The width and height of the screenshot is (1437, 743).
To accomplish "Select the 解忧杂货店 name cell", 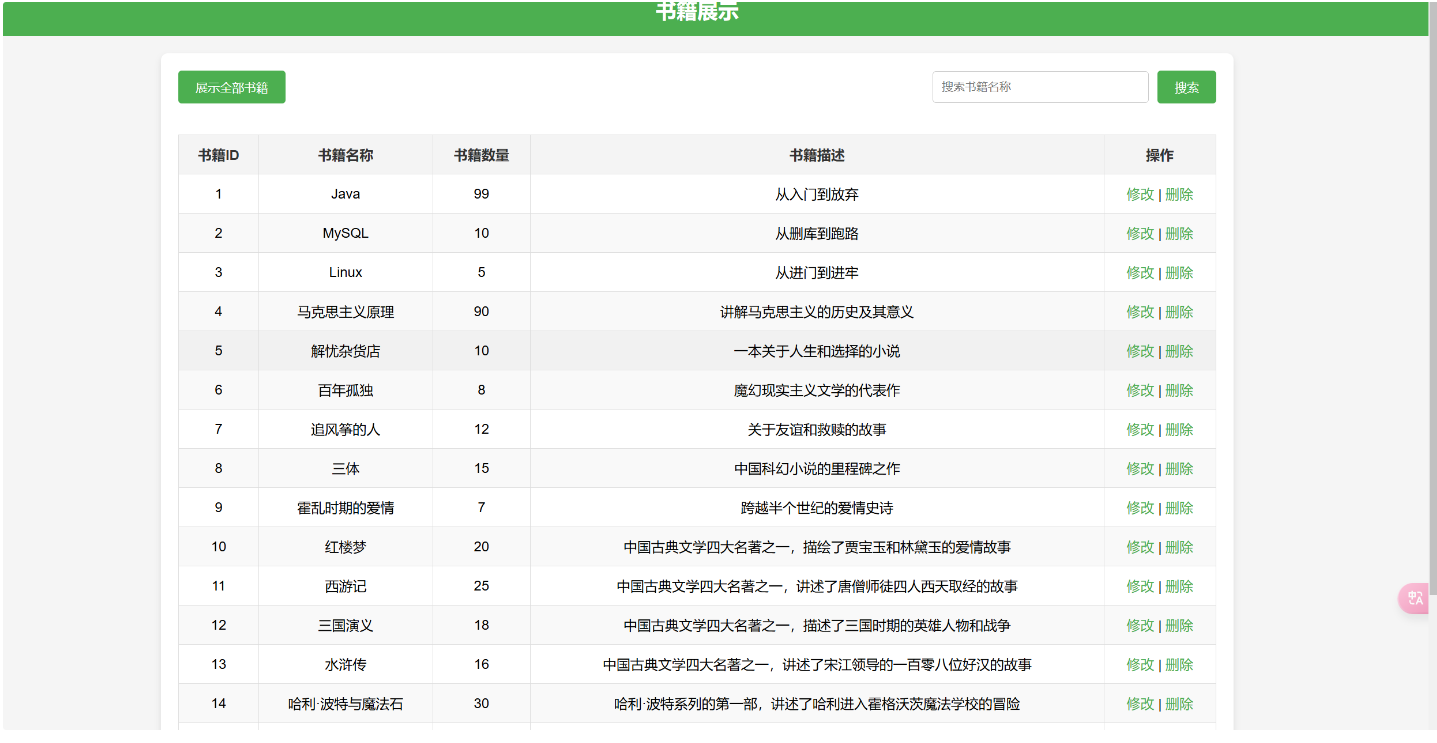I will [x=346, y=351].
